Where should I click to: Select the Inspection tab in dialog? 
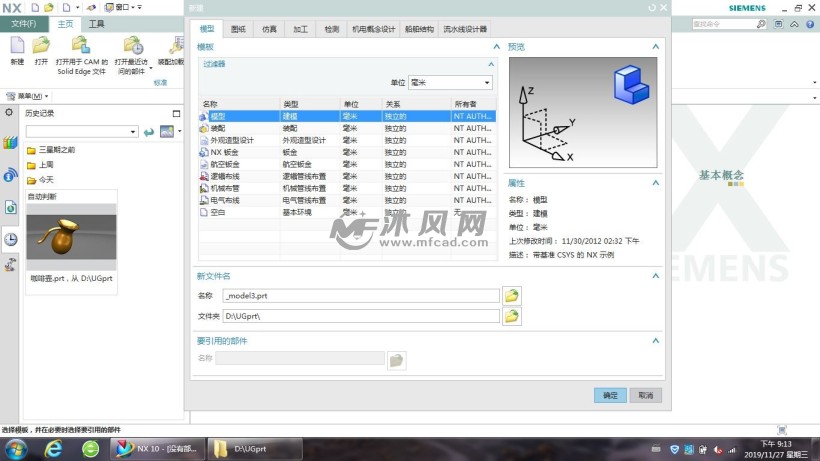332,29
